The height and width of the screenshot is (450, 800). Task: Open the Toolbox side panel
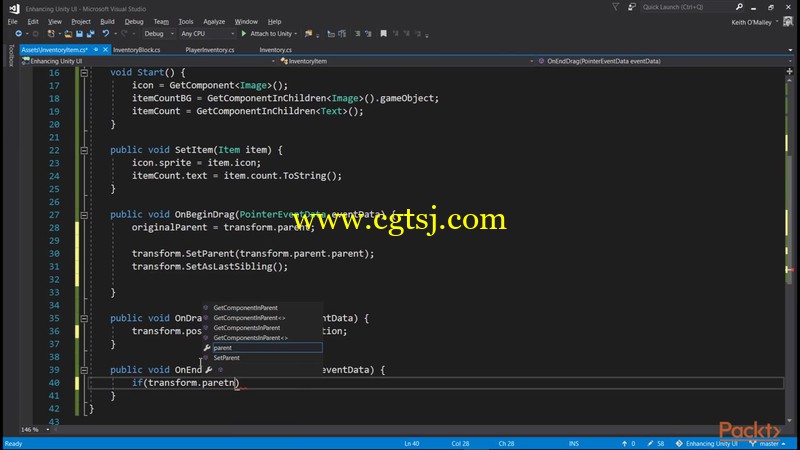(11, 55)
